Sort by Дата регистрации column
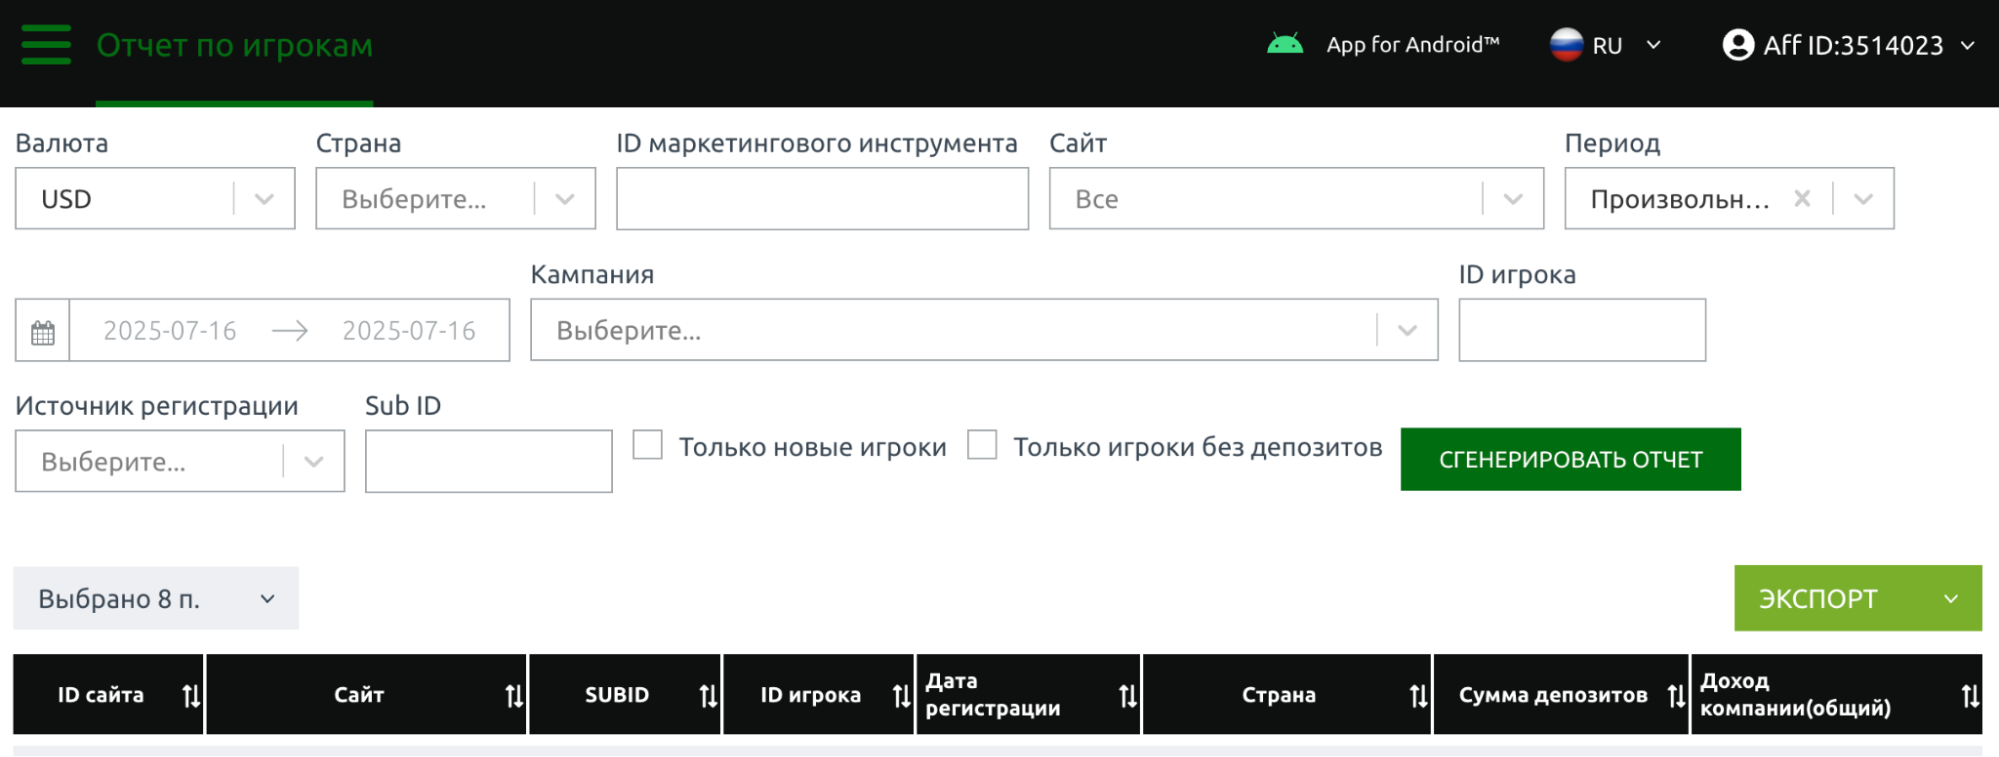The width and height of the screenshot is (1999, 757). point(1127,695)
